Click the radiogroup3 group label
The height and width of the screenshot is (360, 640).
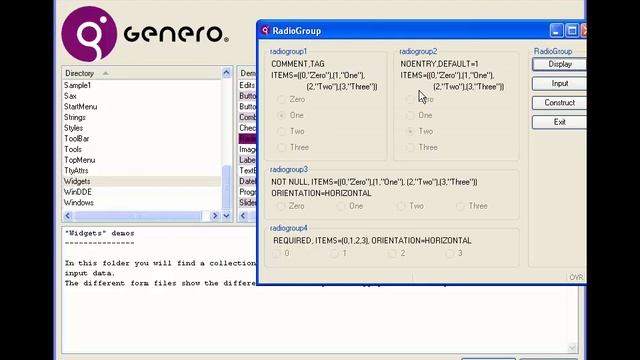click(x=289, y=169)
